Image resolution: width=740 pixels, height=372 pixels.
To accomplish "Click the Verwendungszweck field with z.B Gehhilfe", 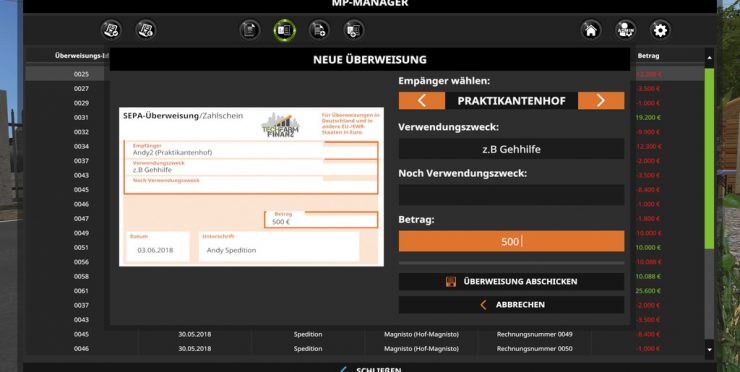I will click(x=511, y=149).
